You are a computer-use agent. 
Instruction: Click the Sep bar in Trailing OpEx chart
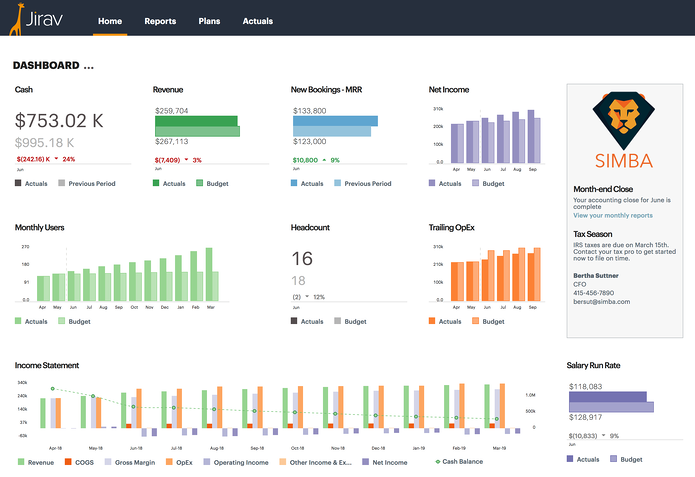tap(531, 277)
